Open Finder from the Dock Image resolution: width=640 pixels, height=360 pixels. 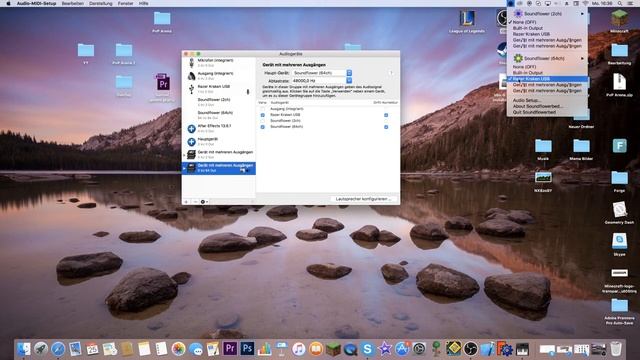pyautogui.click(x=23, y=349)
